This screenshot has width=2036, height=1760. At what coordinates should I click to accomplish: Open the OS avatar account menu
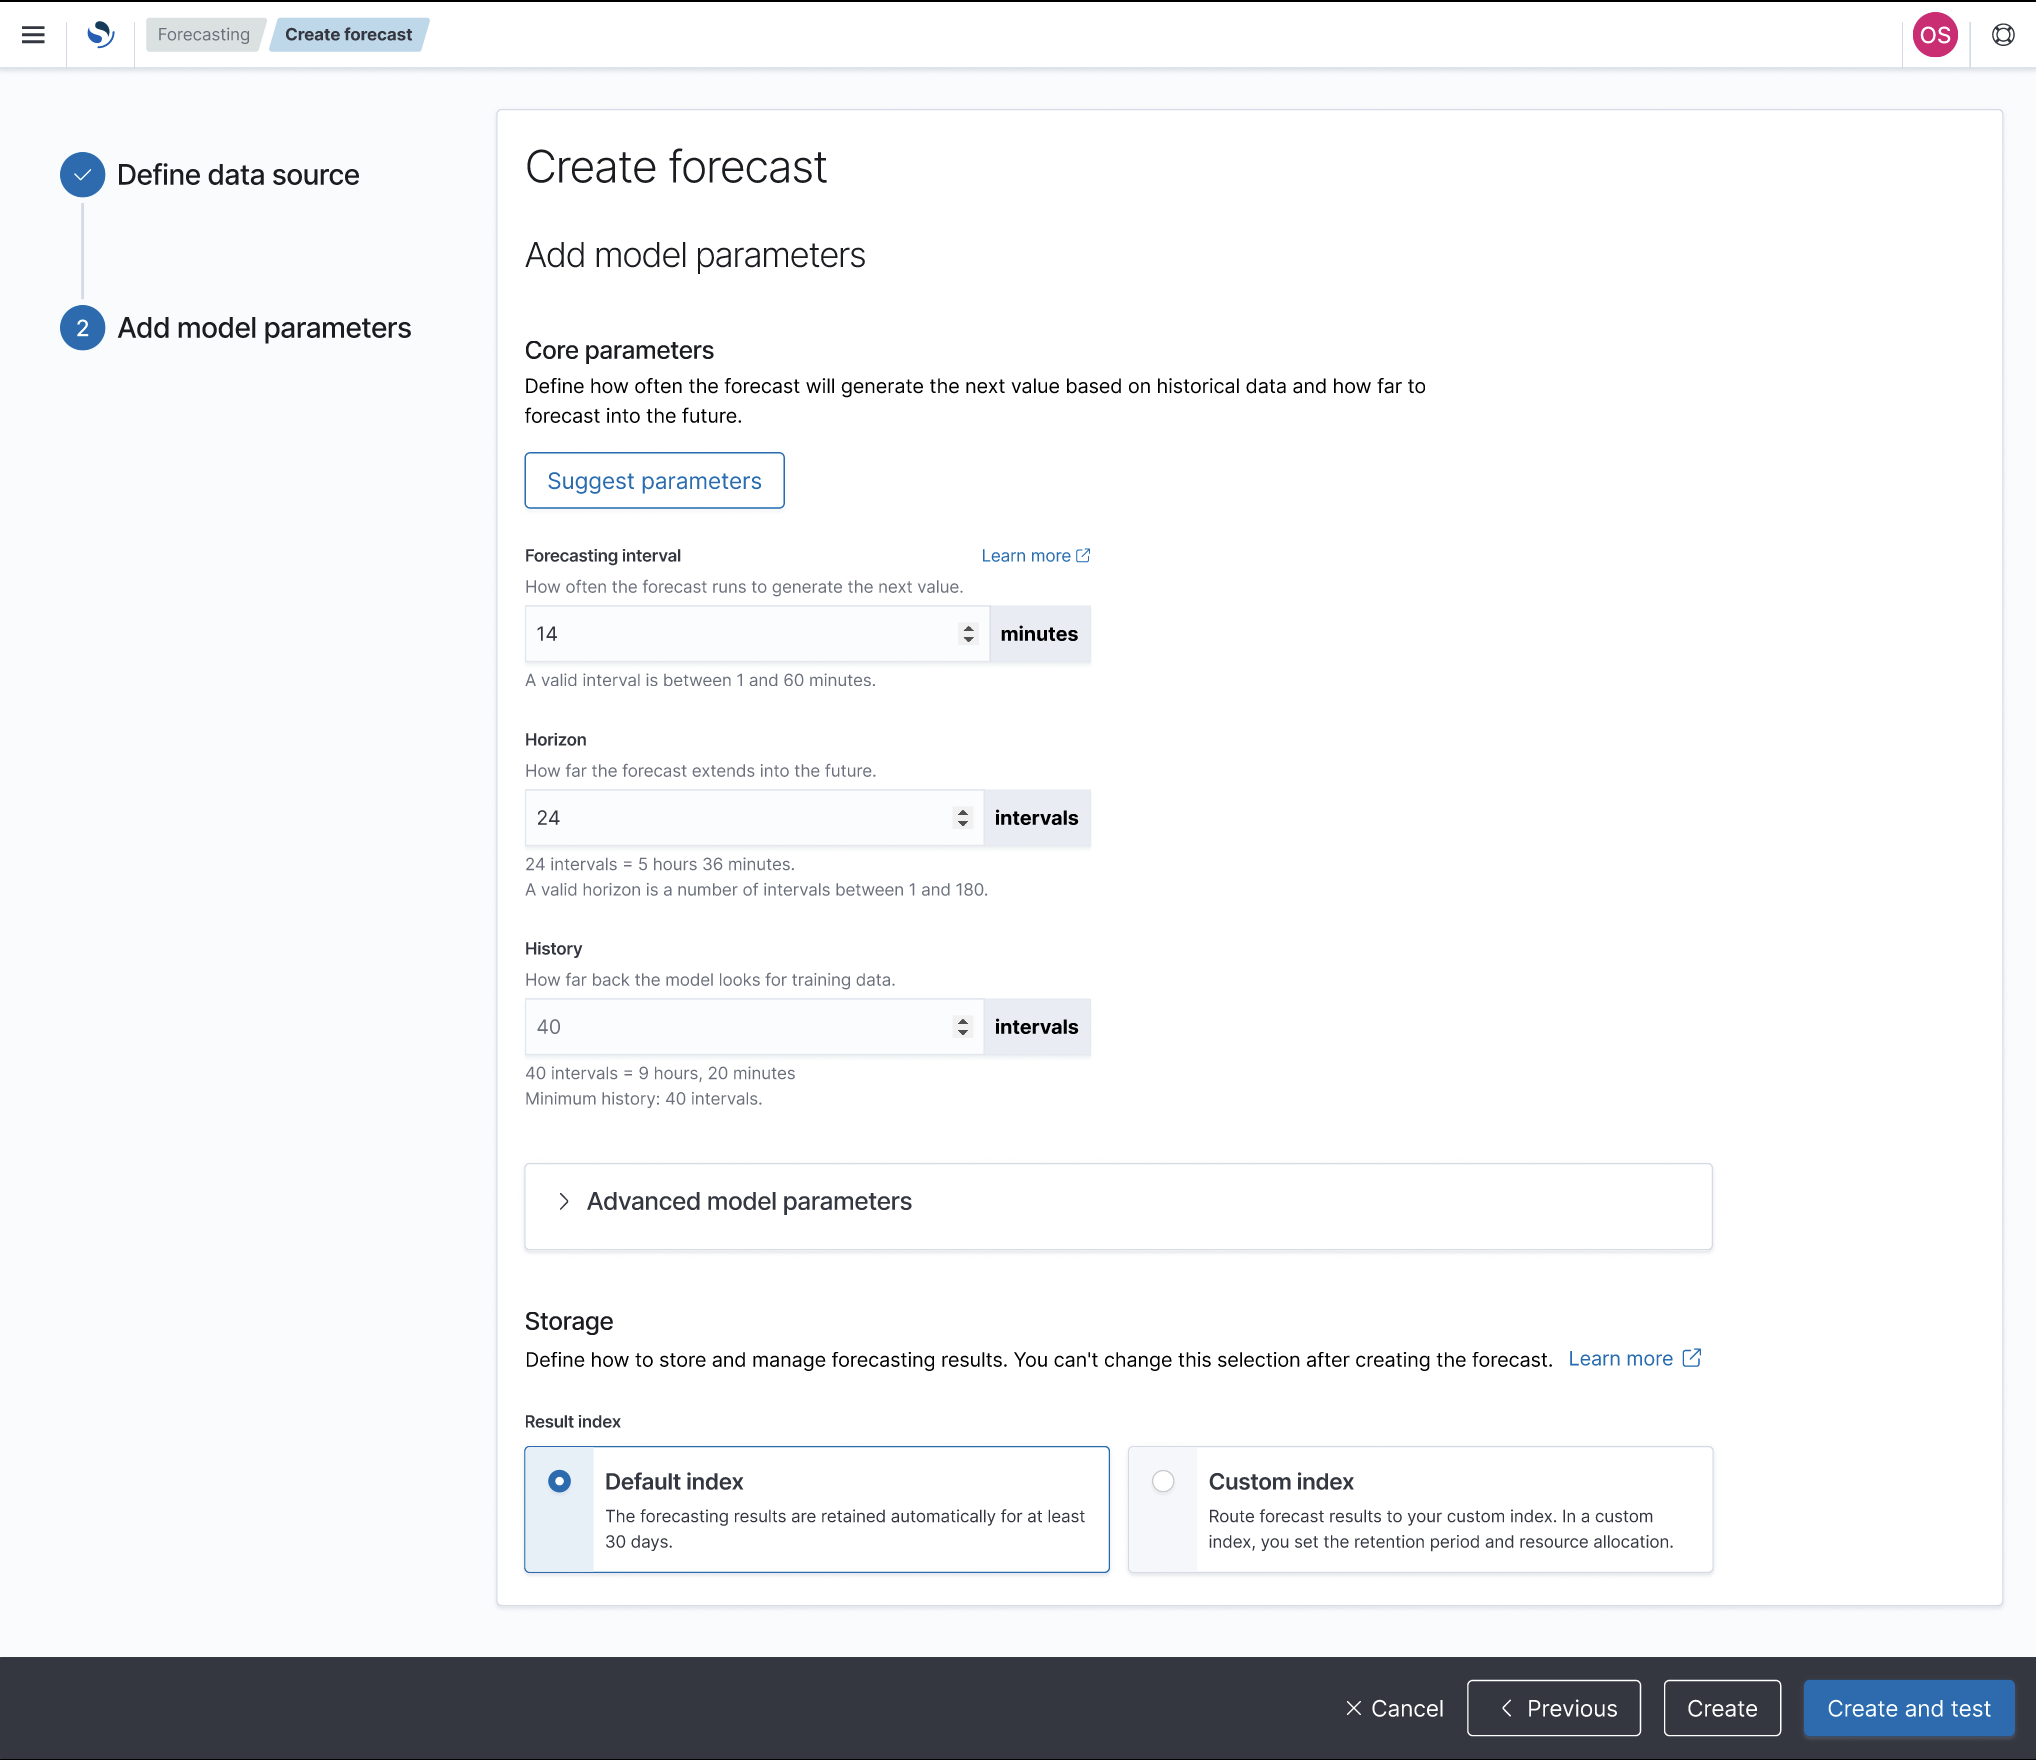(x=1935, y=34)
